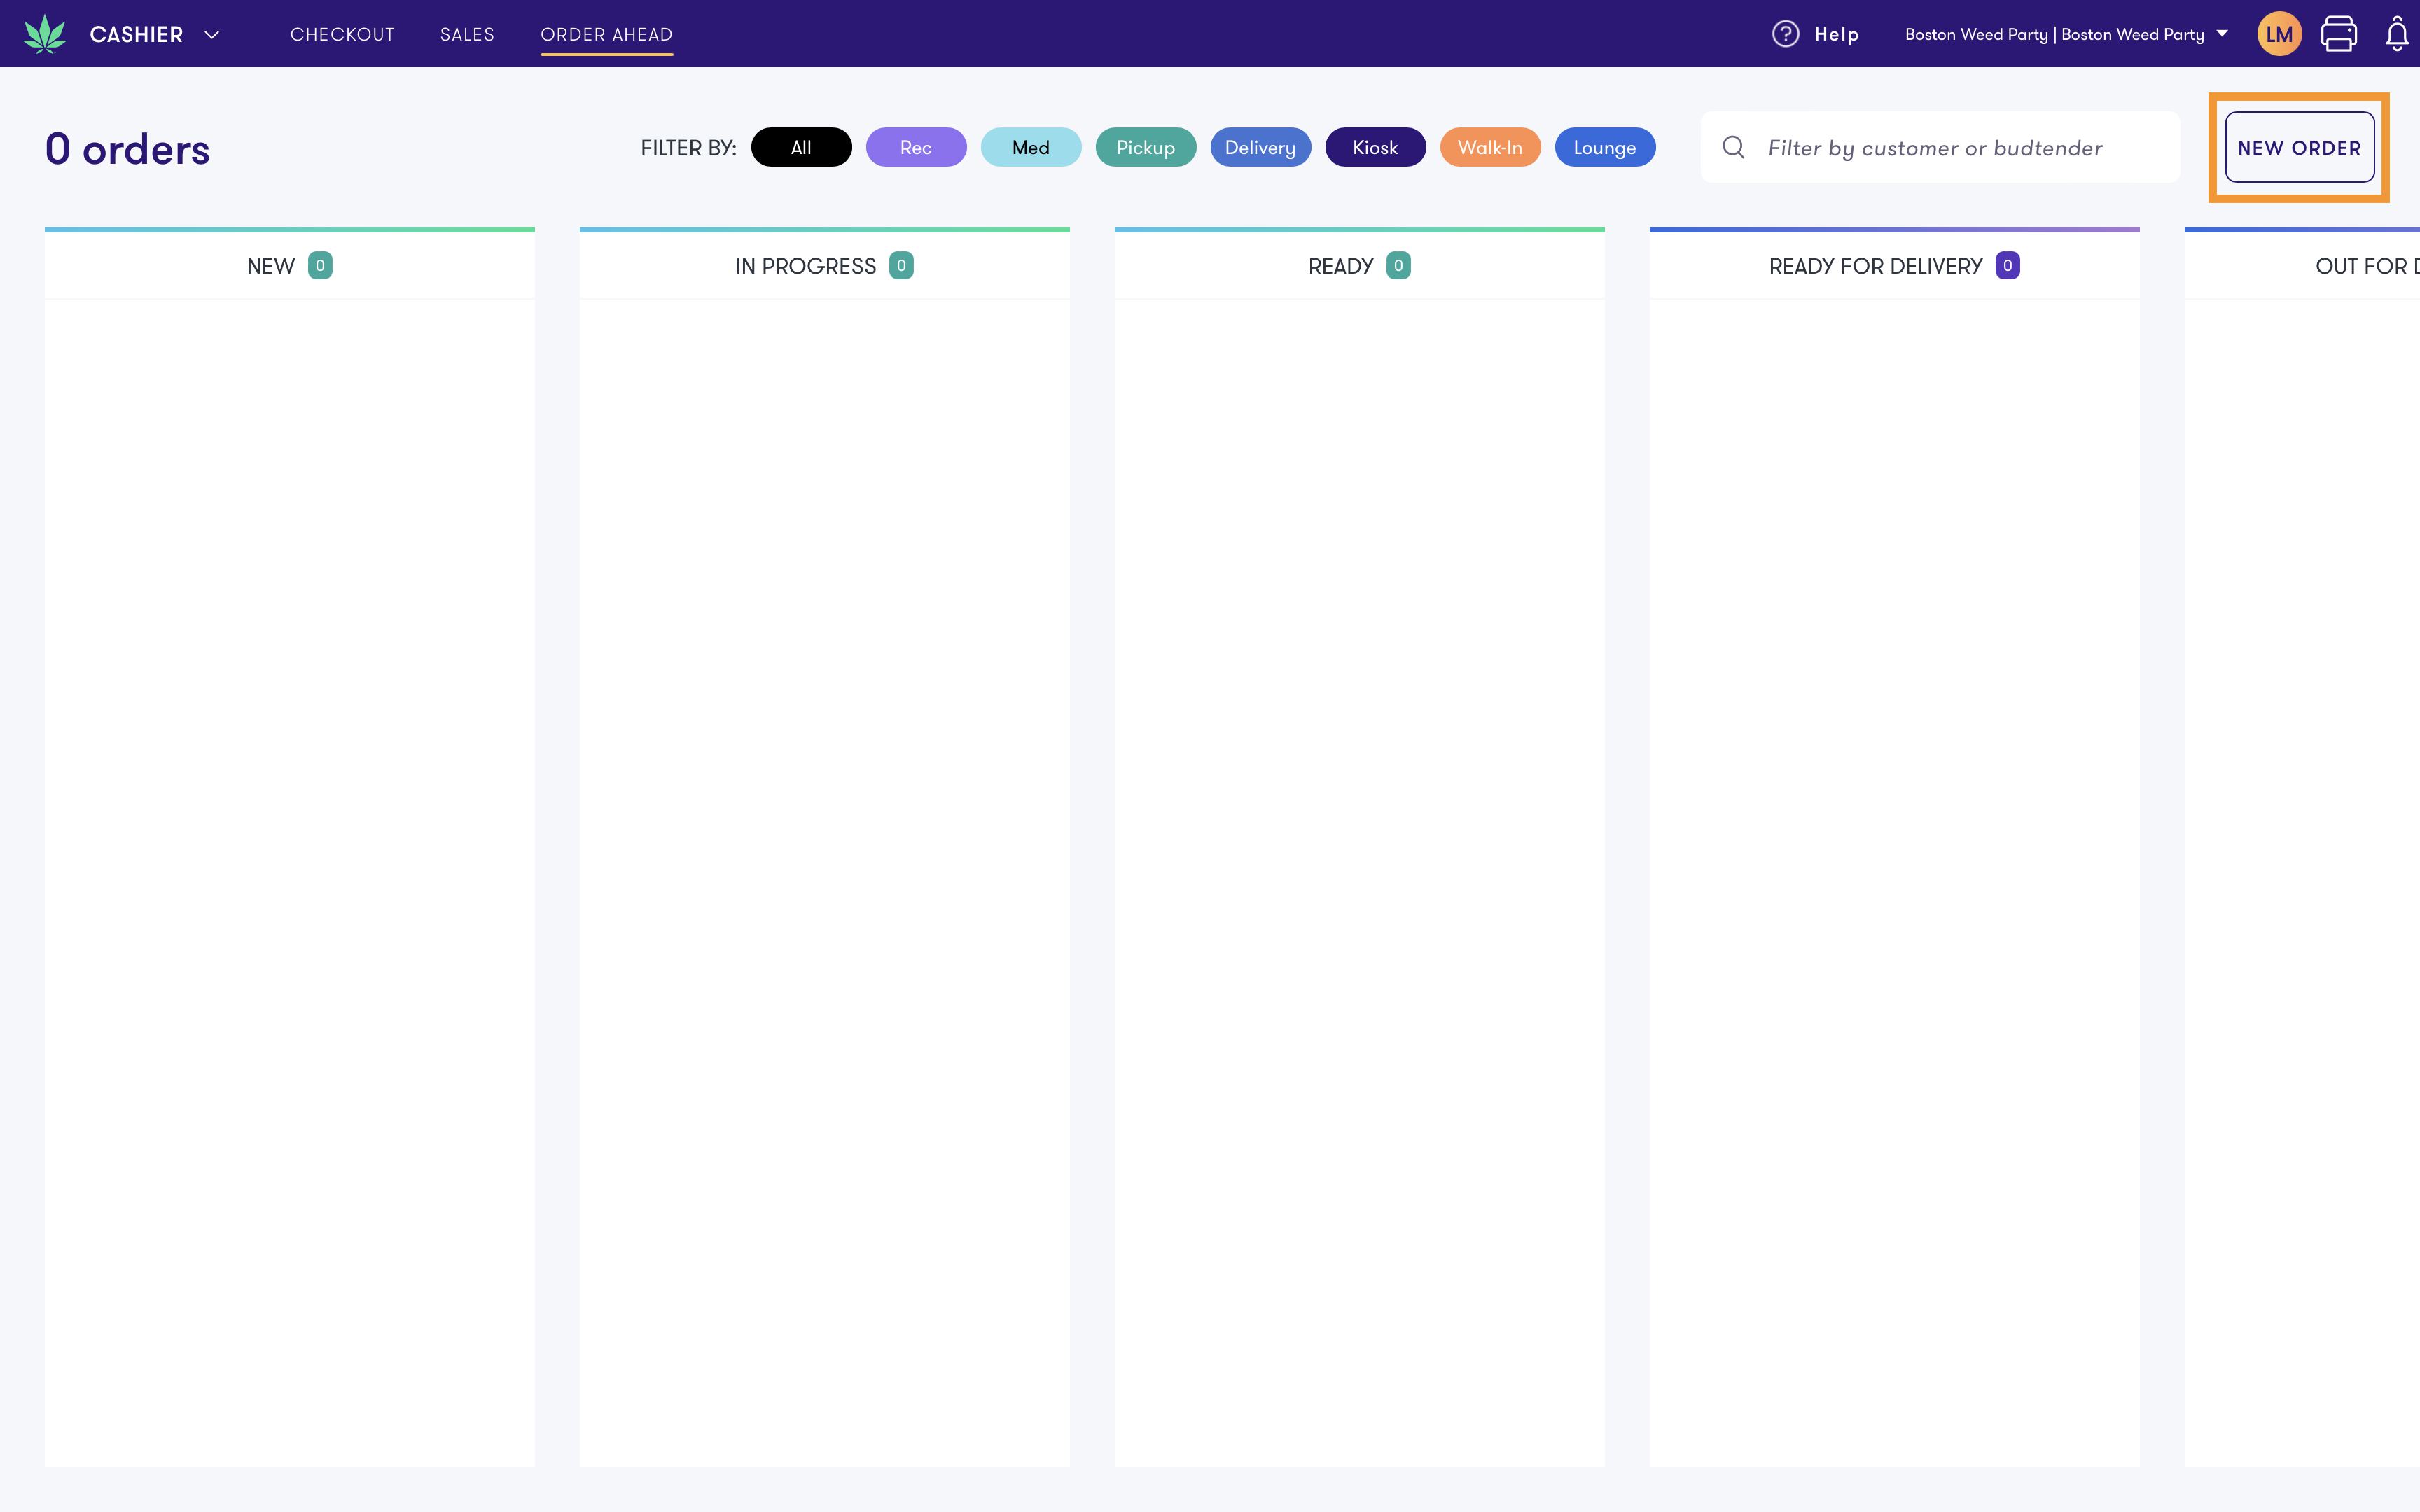2420x1512 pixels.
Task: Click the Help link
Action: coord(1836,34)
